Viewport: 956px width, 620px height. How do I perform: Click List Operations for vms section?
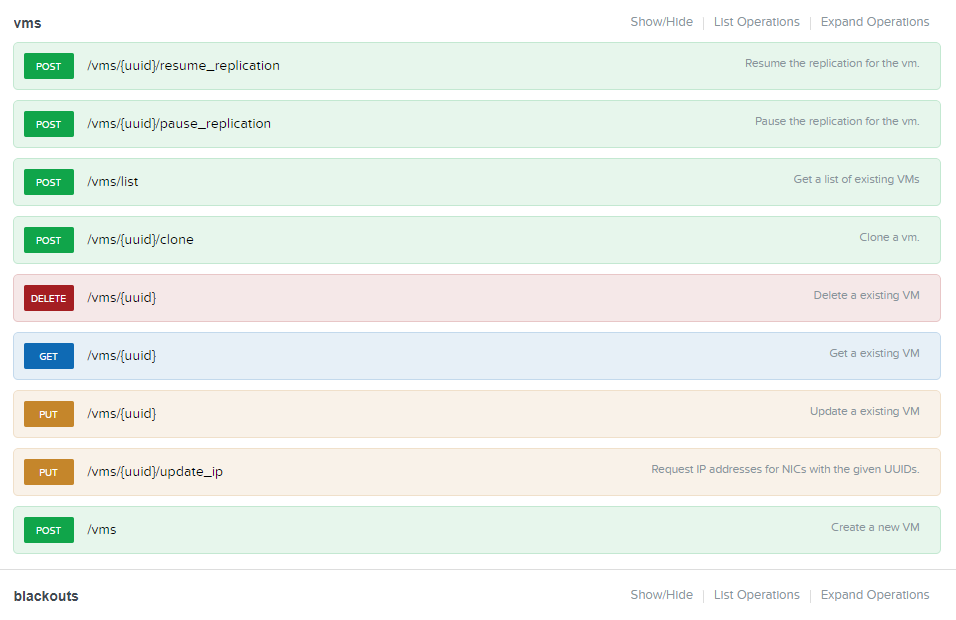tap(757, 22)
